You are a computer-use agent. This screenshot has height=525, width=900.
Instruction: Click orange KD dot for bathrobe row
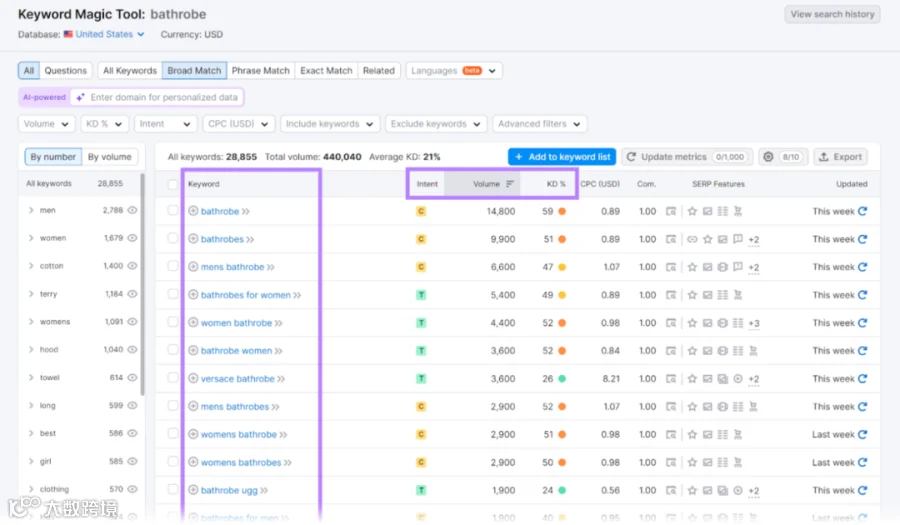(562, 211)
